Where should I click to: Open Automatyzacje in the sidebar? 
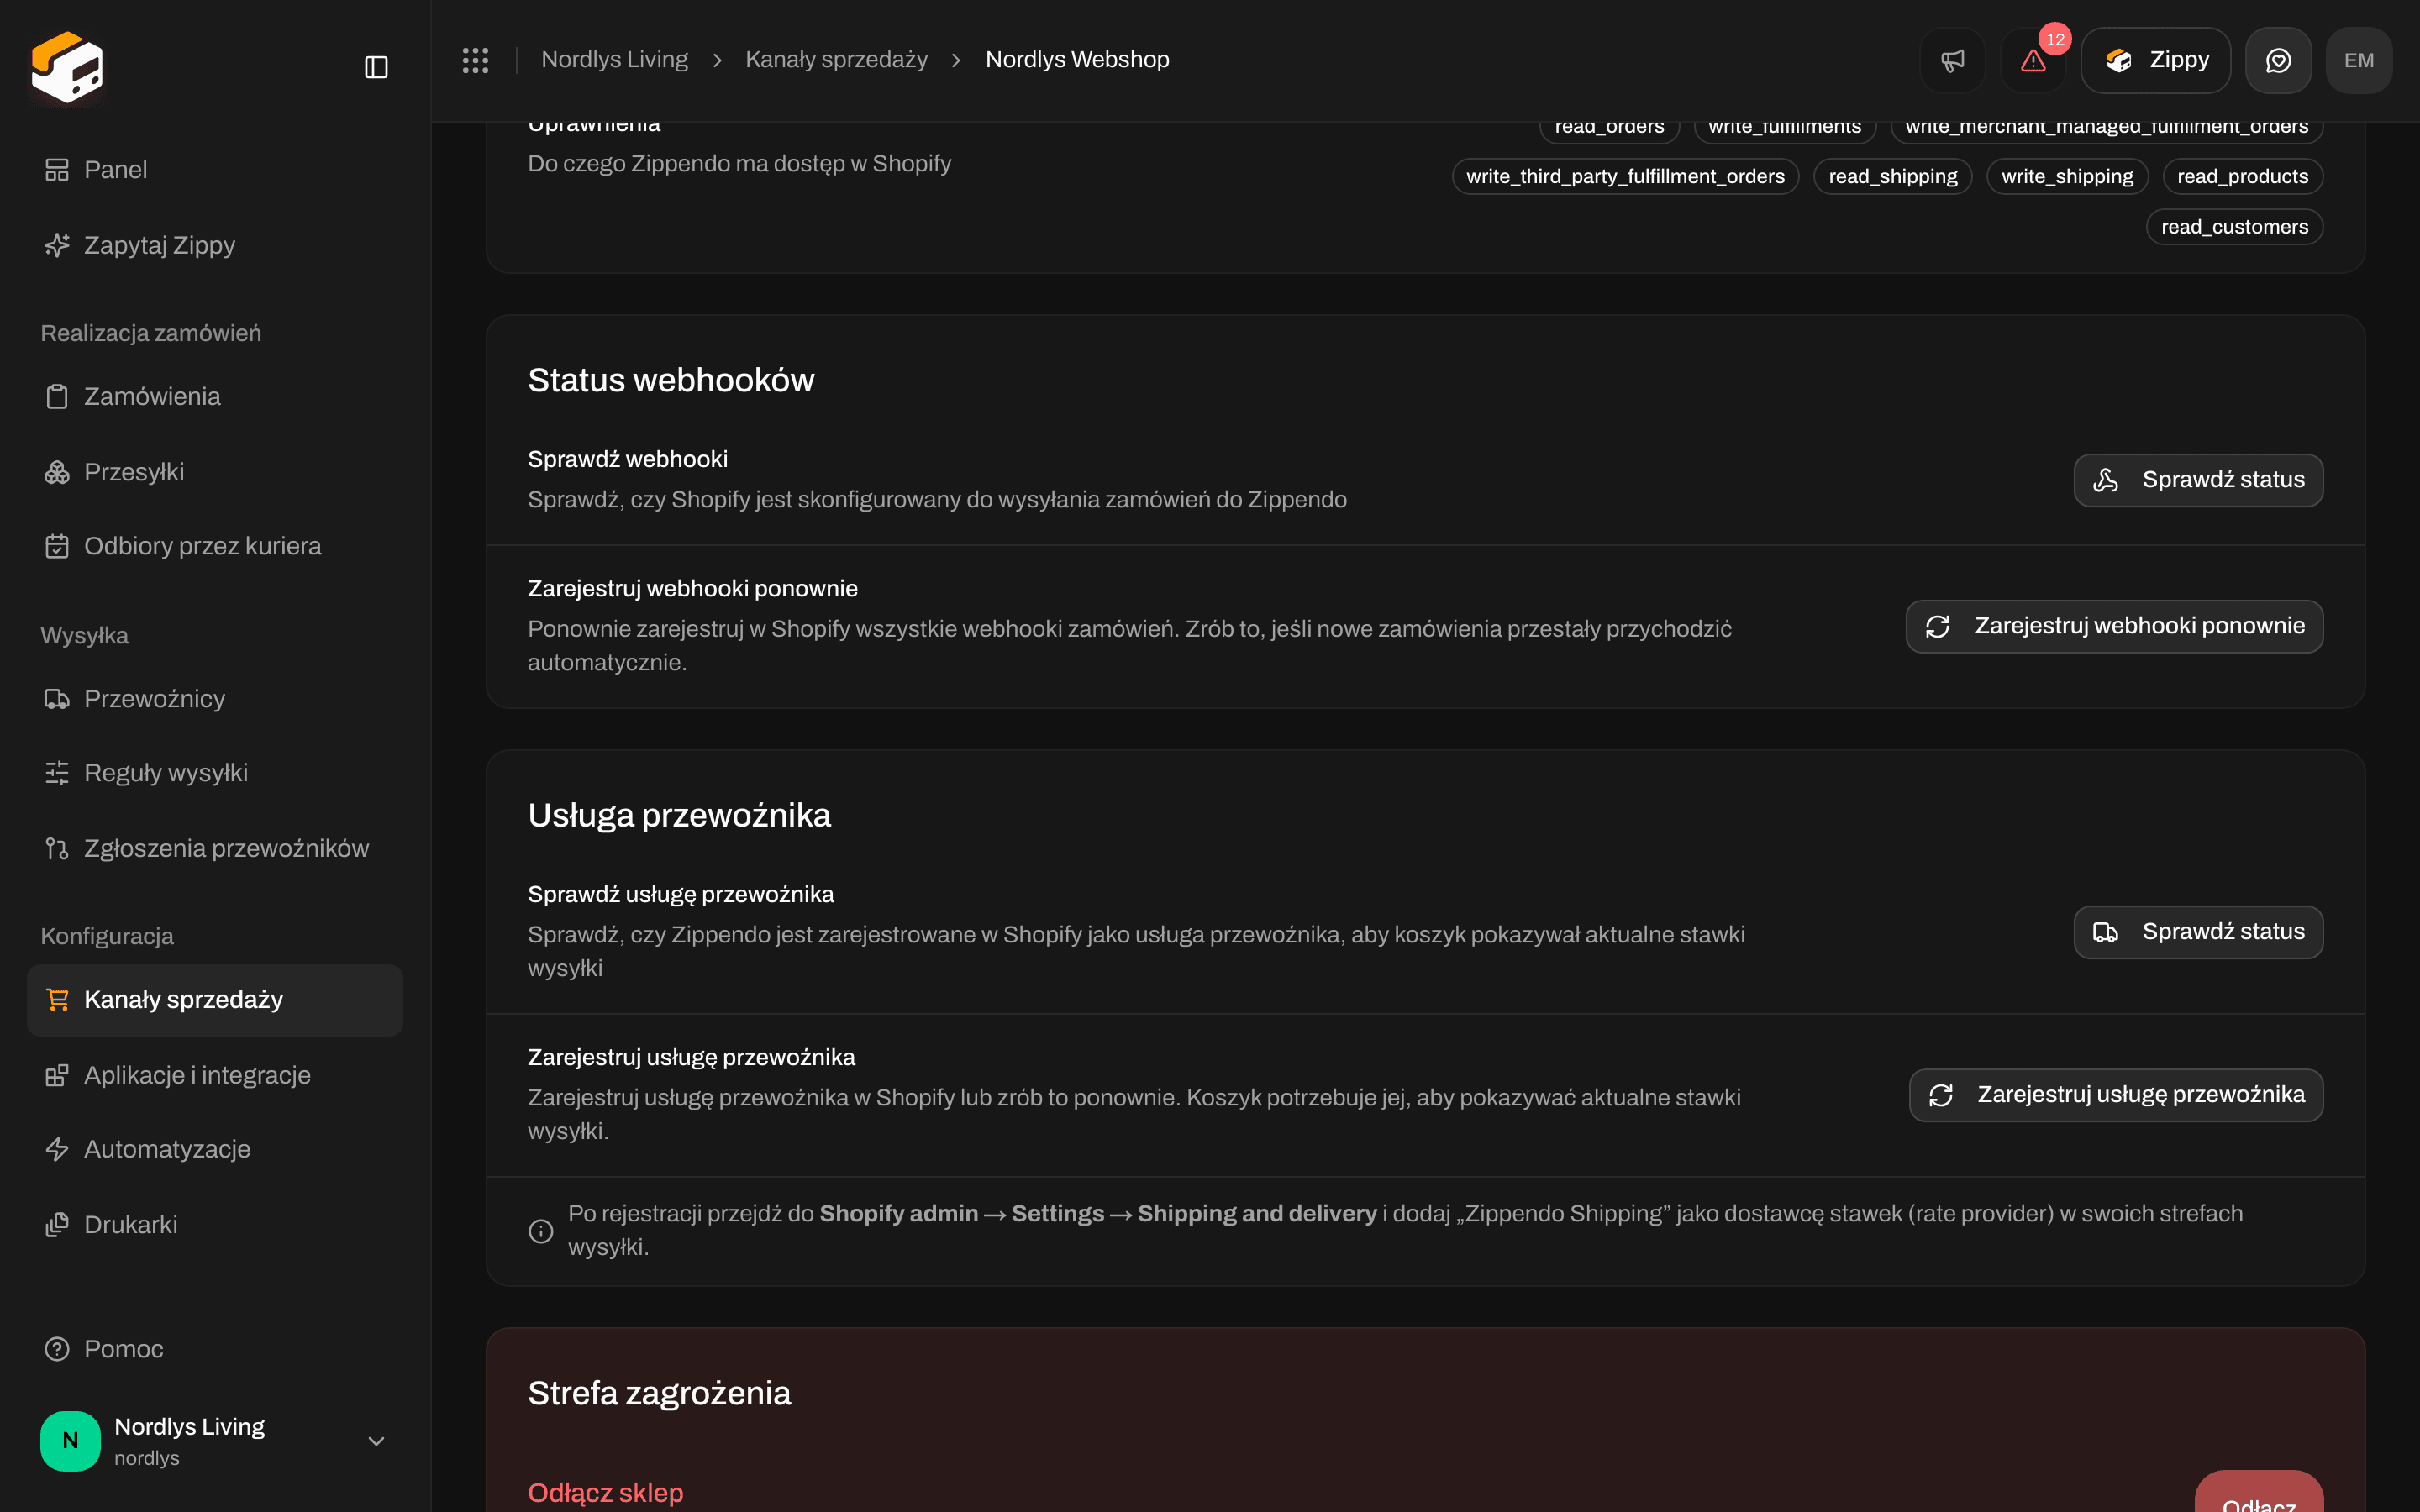[x=215, y=1149]
